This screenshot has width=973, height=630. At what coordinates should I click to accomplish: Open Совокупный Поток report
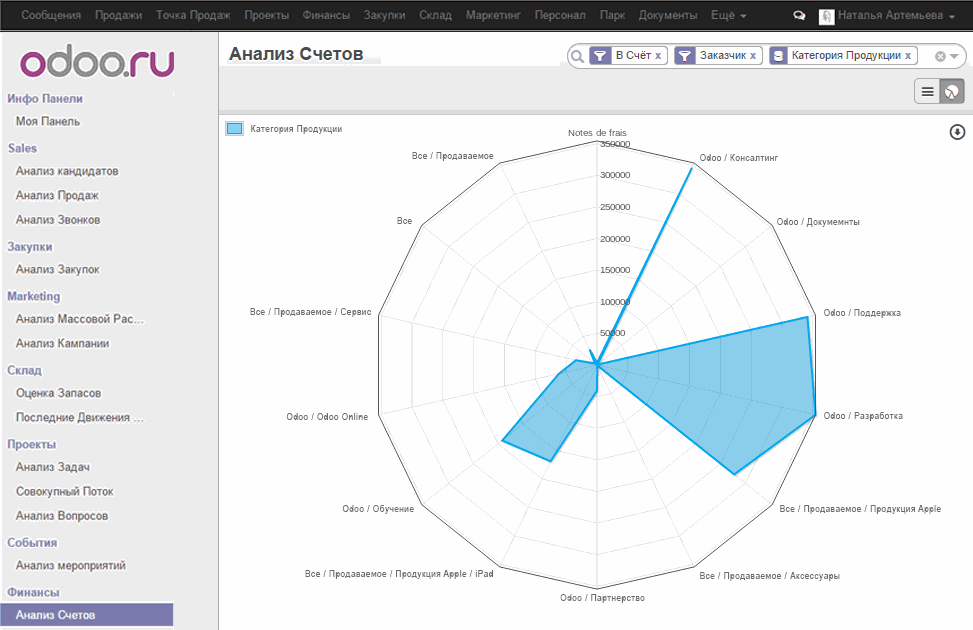(x=65, y=492)
